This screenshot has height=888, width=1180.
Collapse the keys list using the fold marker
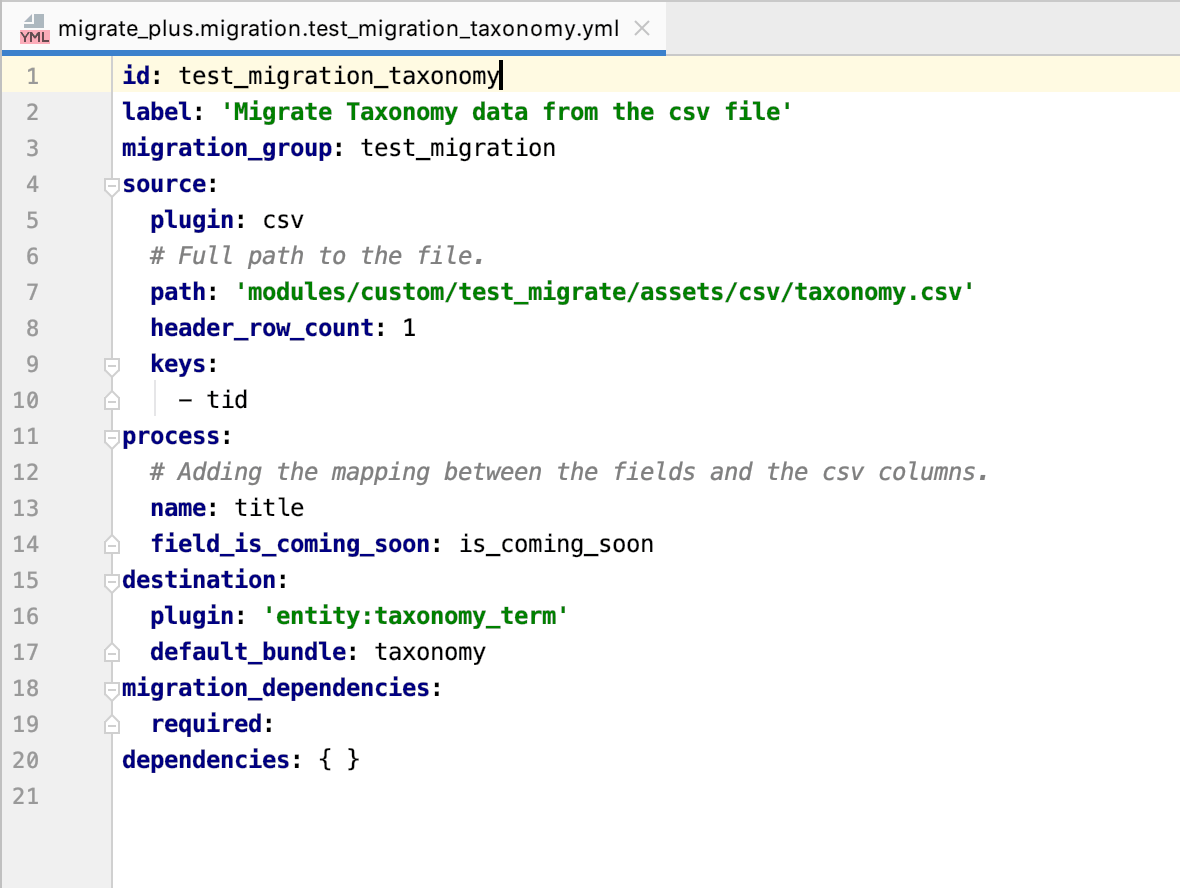[111, 363]
